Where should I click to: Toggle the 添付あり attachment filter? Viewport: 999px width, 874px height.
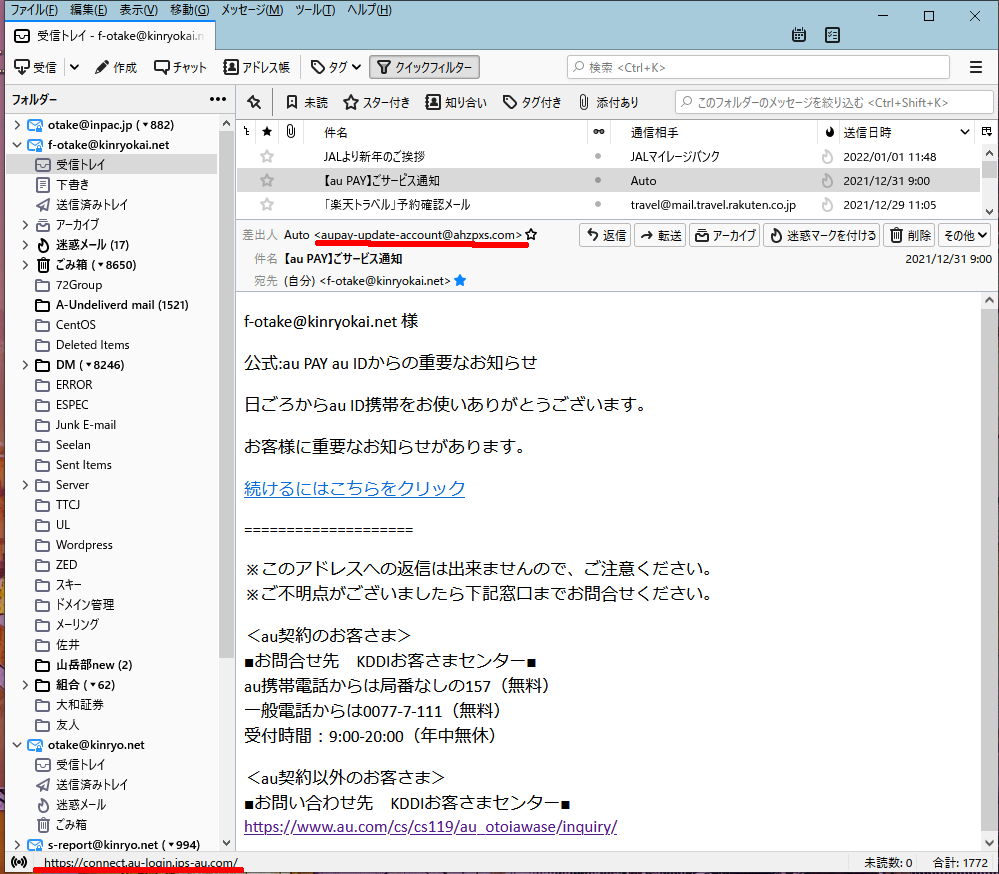coord(608,102)
